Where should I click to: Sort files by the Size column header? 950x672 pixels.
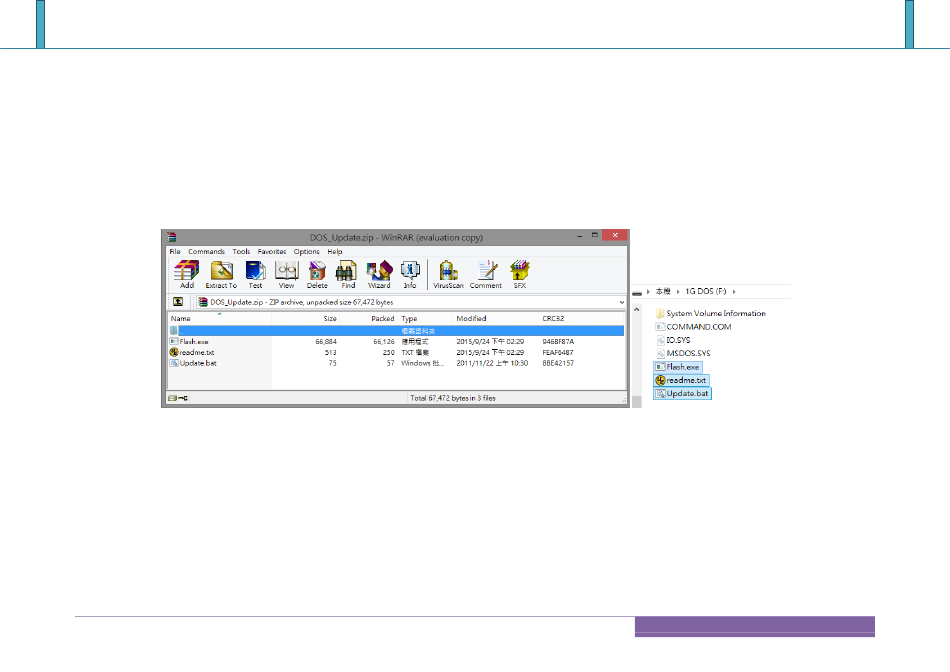pos(329,319)
